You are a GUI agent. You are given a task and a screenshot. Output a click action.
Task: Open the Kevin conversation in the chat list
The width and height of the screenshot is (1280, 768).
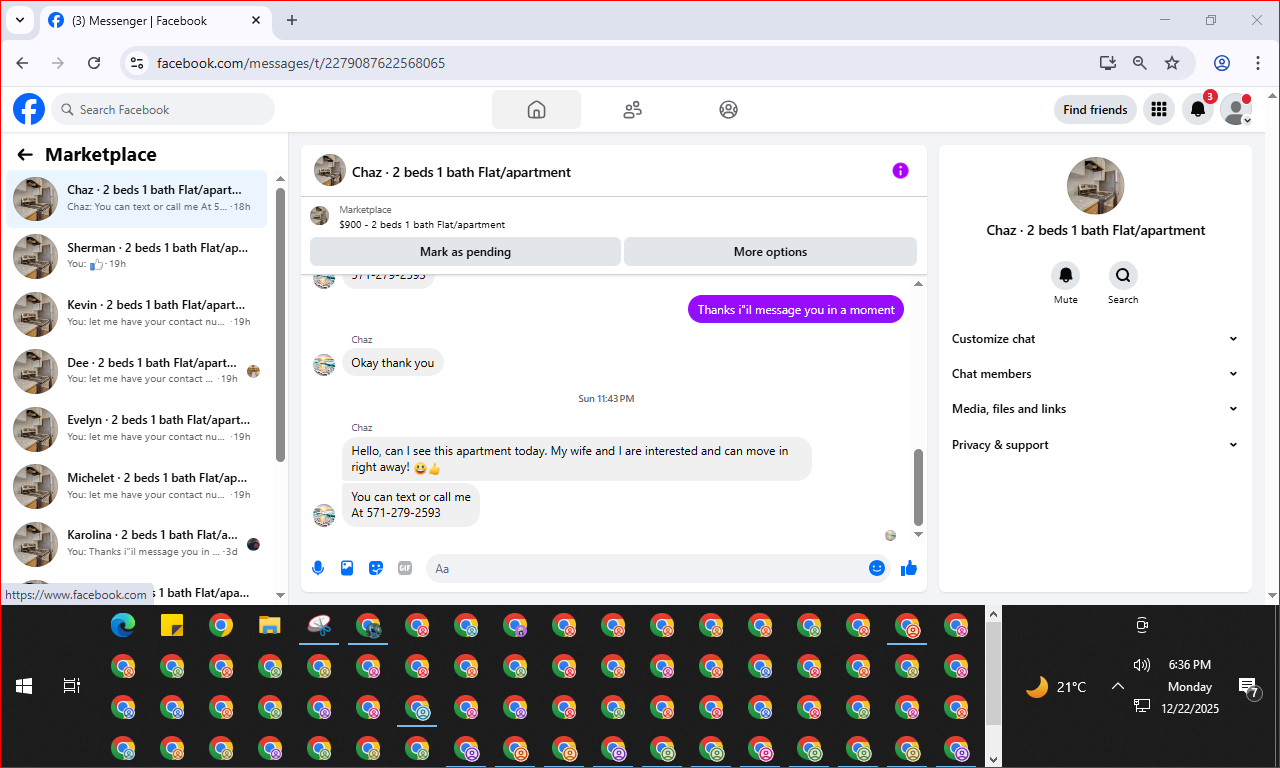tap(137, 313)
